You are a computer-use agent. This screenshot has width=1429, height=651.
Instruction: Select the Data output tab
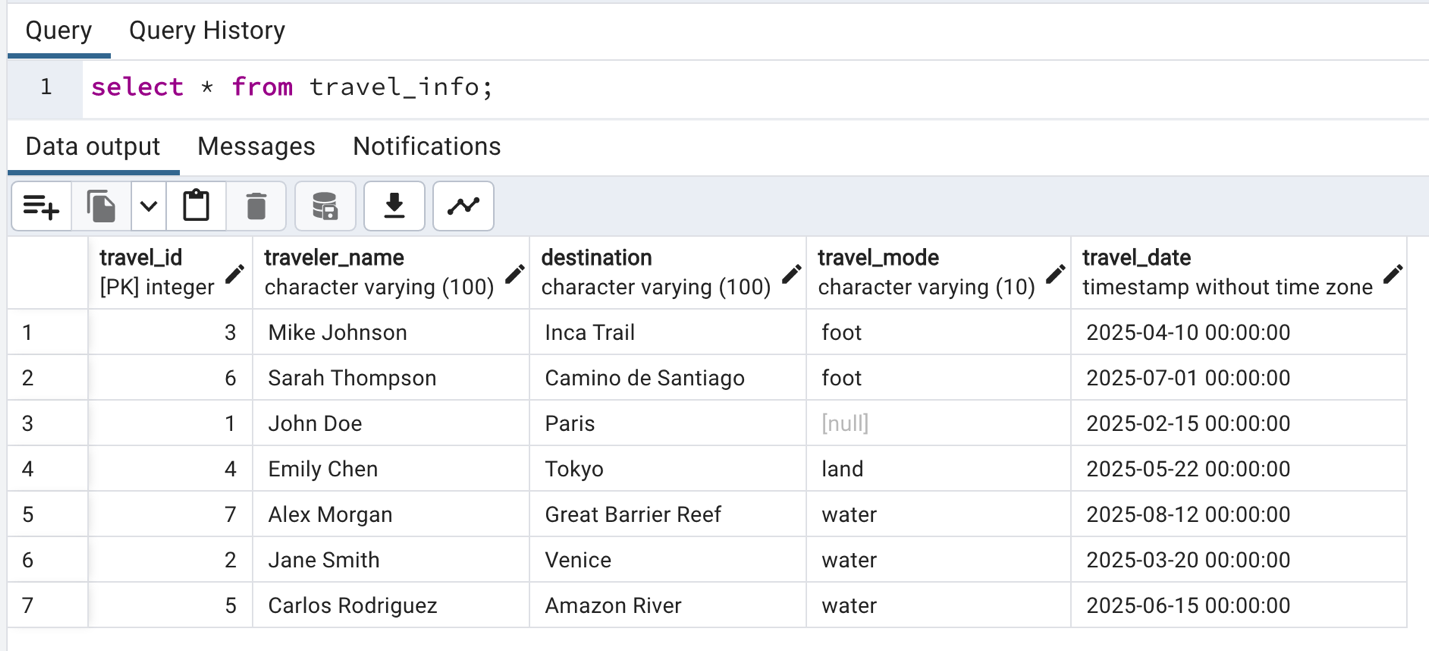click(93, 147)
